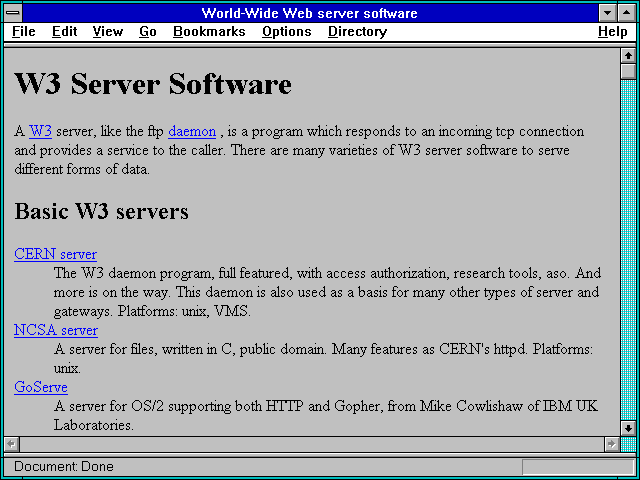Image resolution: width=640 pixels, height=480 pixels.
Task: Click the text 'different forms of data.'
Action: pos(82,169)
